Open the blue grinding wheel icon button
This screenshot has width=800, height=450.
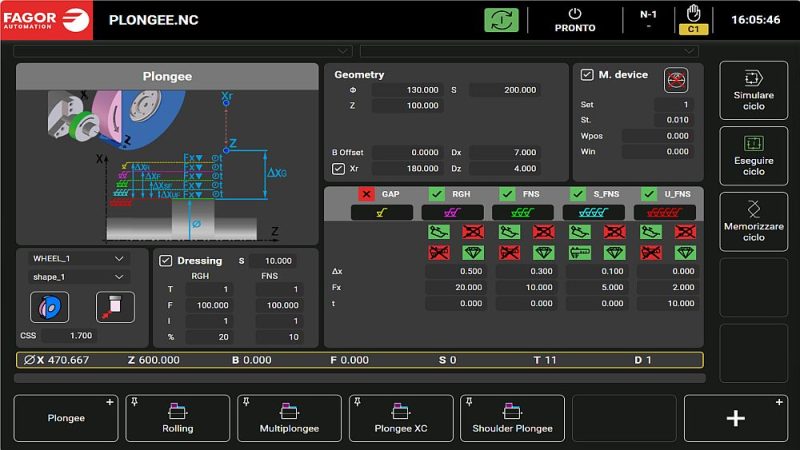click(x=49, y=307)
